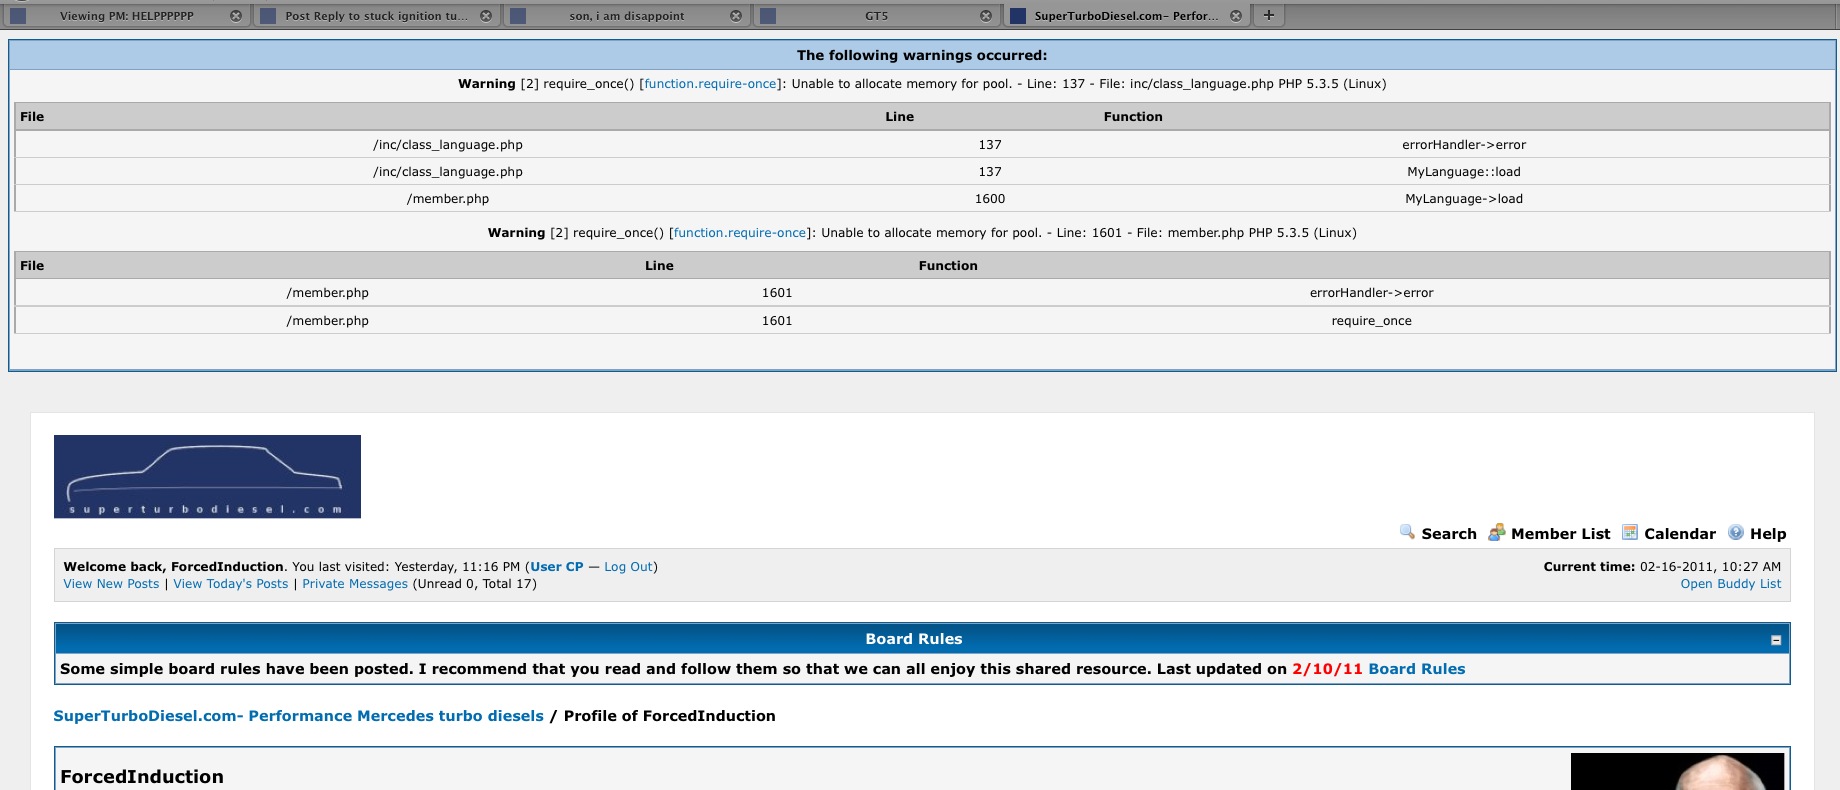Close the 'Viewing PM: HELPPPPPP' tab
The image size is (1840, 790).
[236, 16]
